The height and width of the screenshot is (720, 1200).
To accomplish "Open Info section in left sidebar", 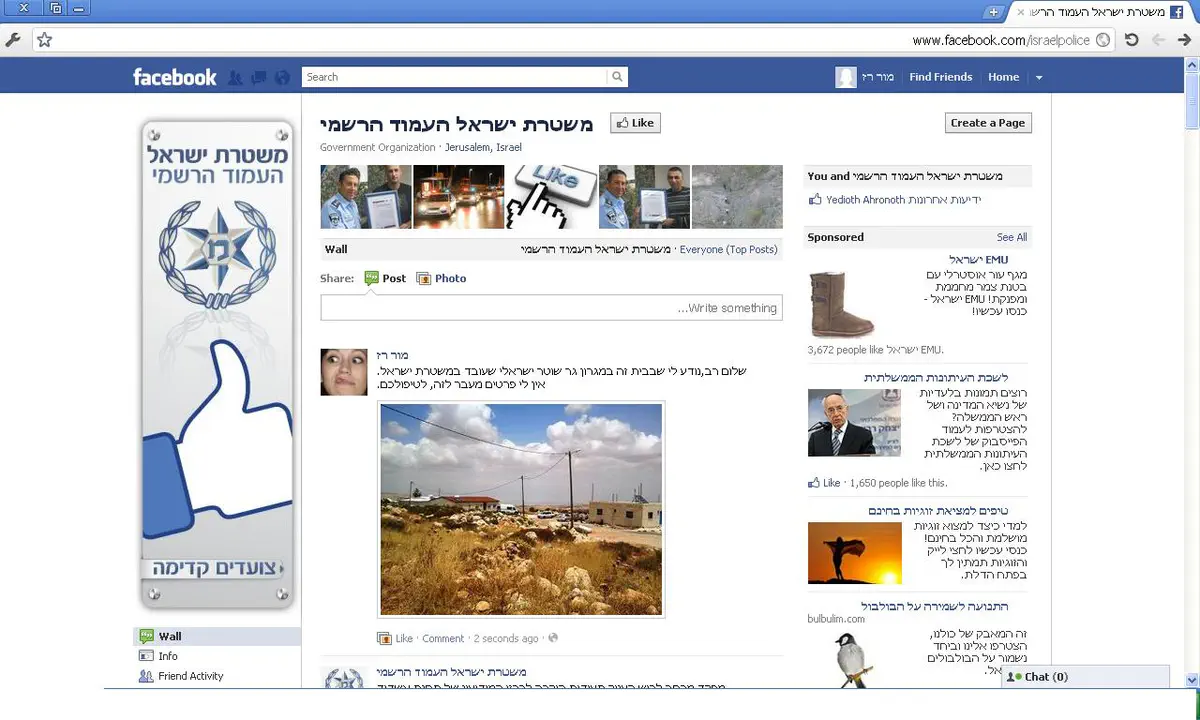I will click(x=167, y=656).
